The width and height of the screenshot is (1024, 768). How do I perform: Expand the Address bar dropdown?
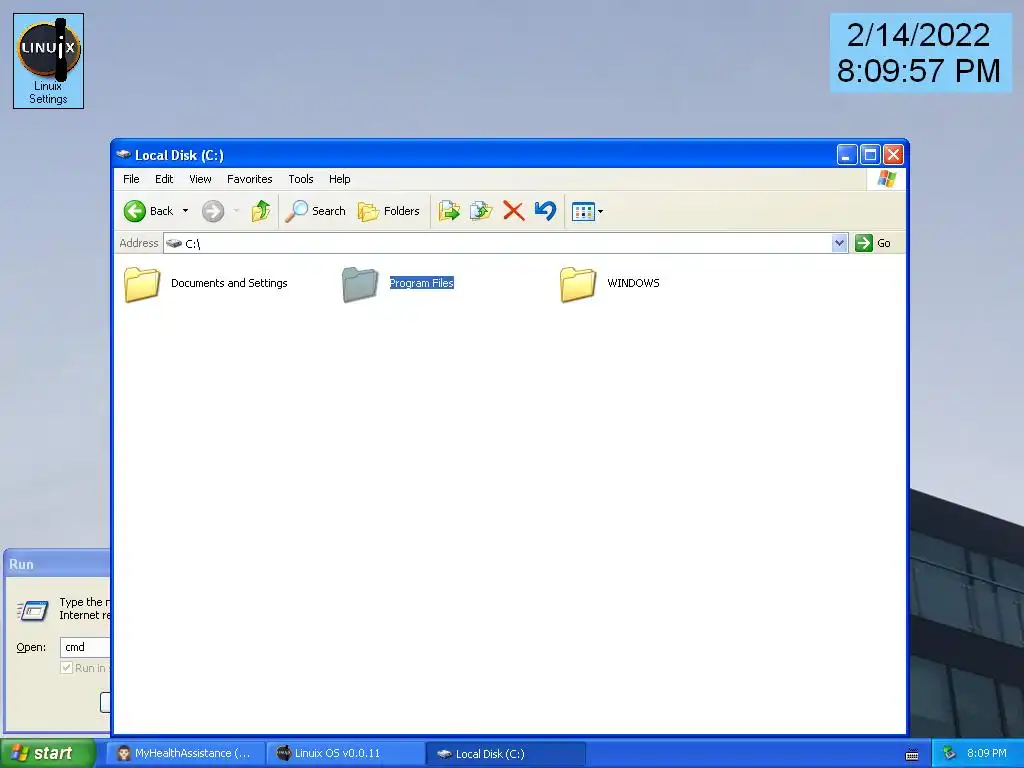pos(839,243)
